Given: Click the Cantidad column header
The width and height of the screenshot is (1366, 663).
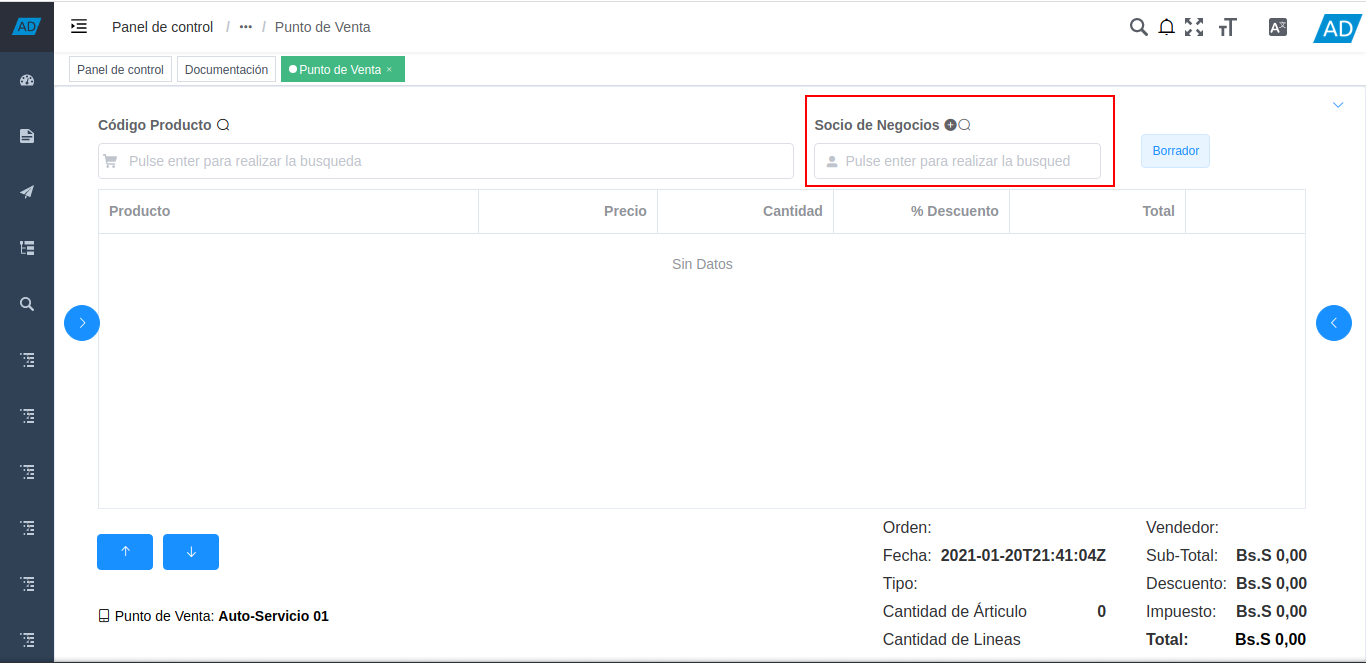Looking at the screenshot, I should pyautogui.click(x=745, y=211).
